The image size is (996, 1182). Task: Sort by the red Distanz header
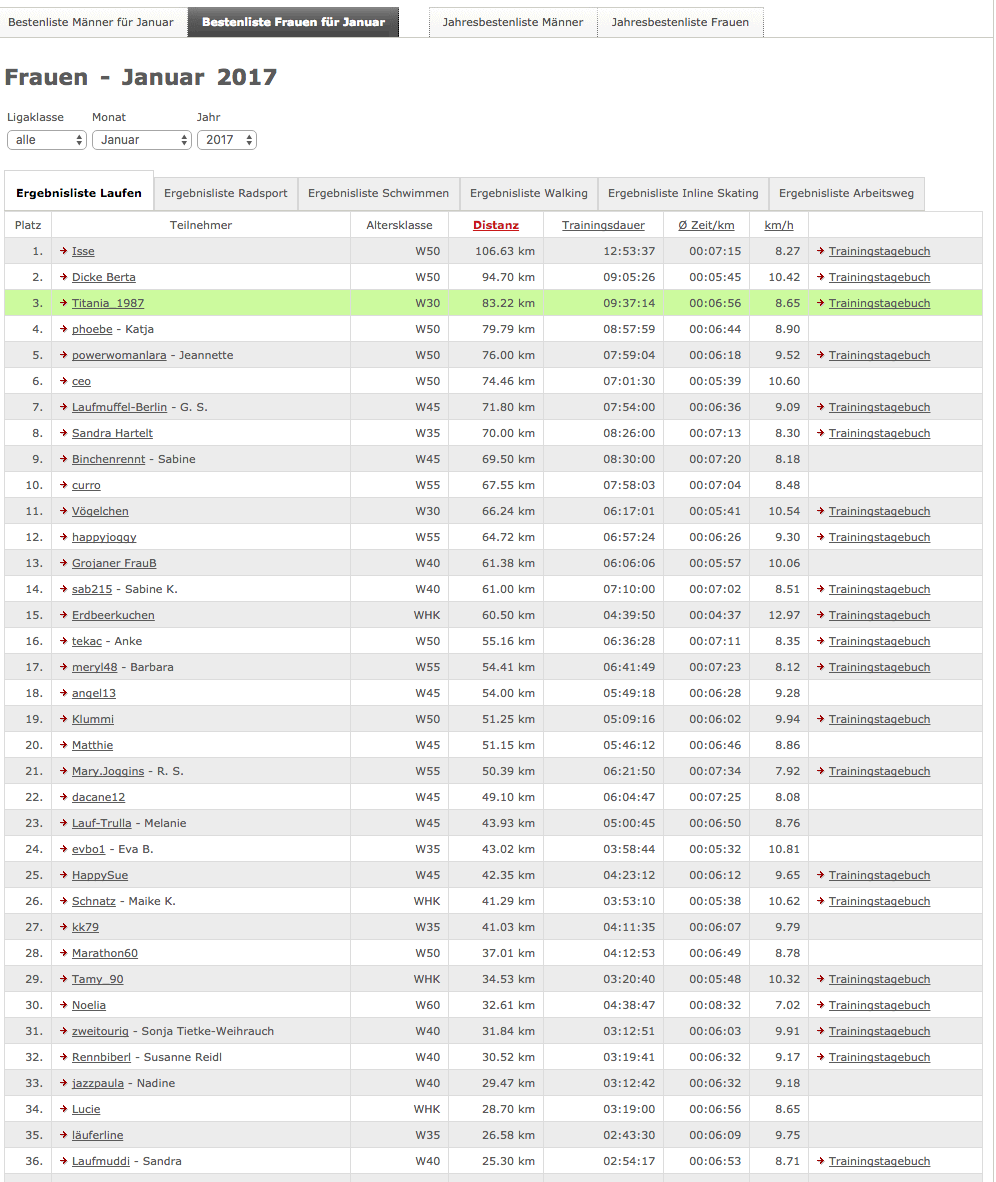(x=496, y=225)
